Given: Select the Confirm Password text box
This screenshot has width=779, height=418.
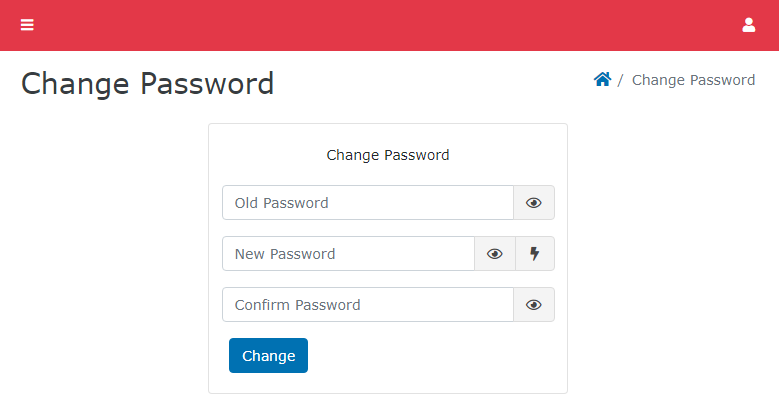Looking at the screenshot, I should pyautogui.click(x=367, y=305).
